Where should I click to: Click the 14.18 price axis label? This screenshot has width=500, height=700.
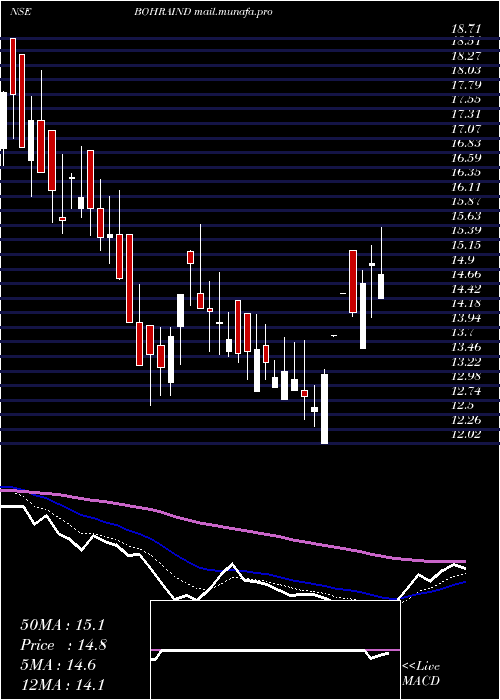(466, 304)
